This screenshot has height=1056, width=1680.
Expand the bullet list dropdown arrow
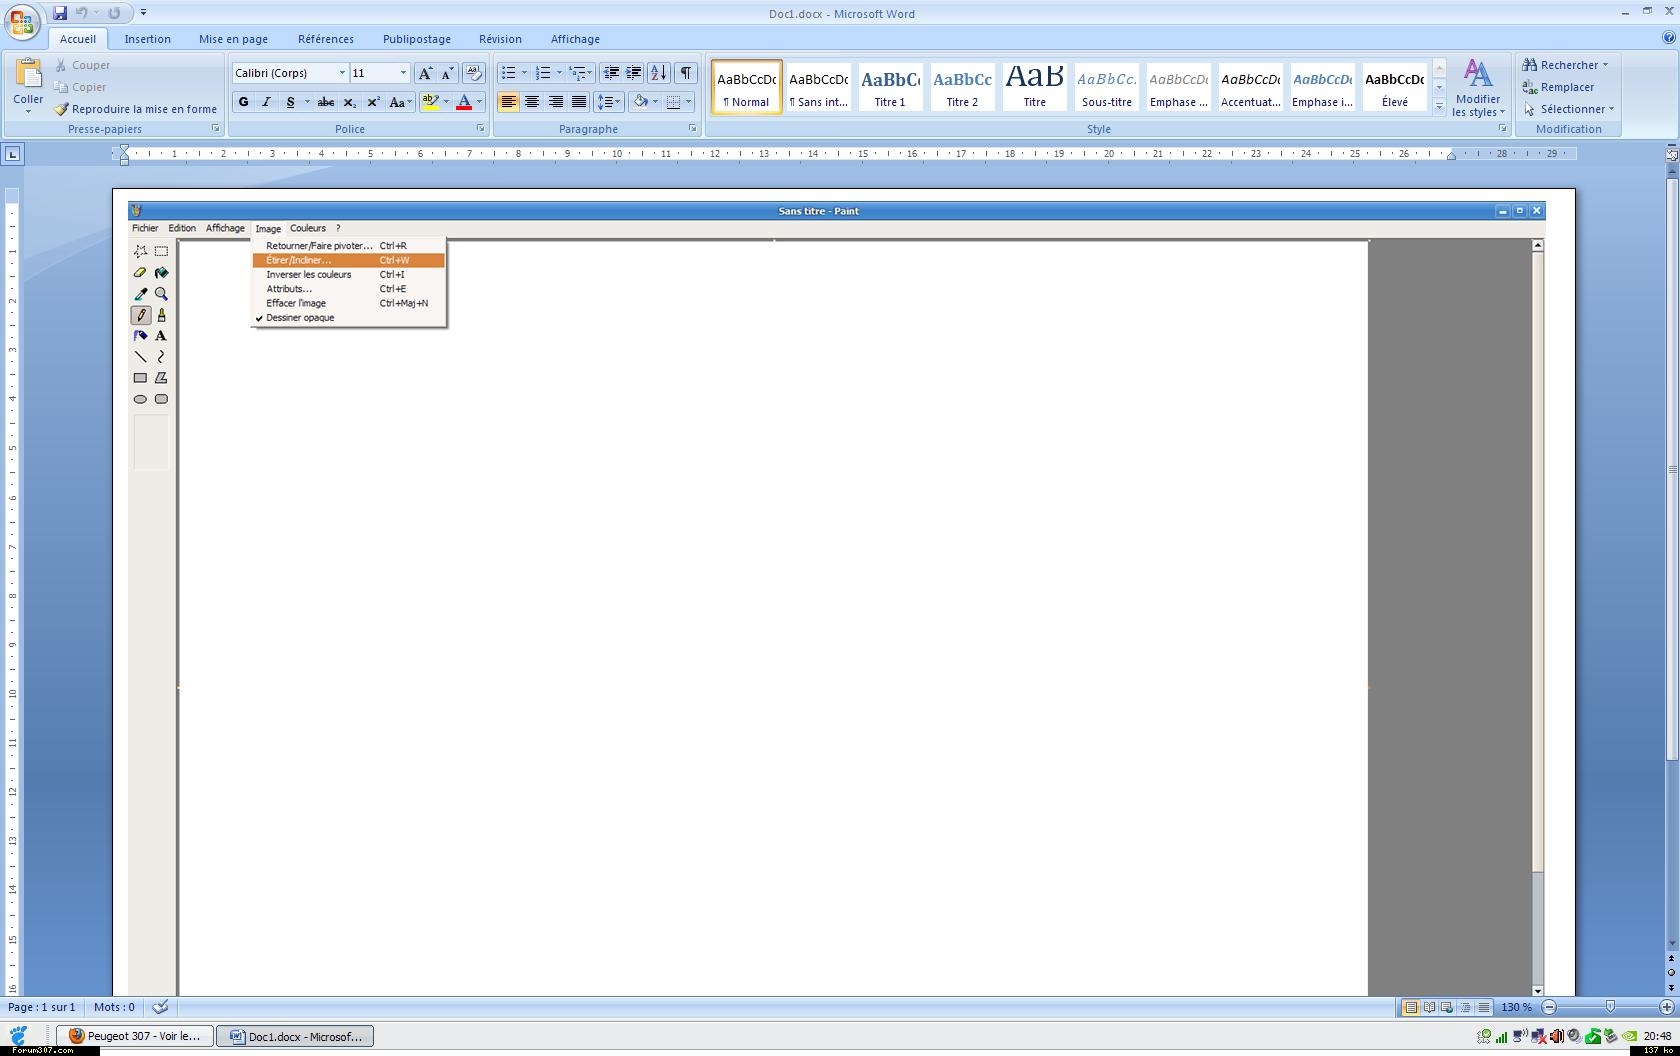tap(524, 73)
